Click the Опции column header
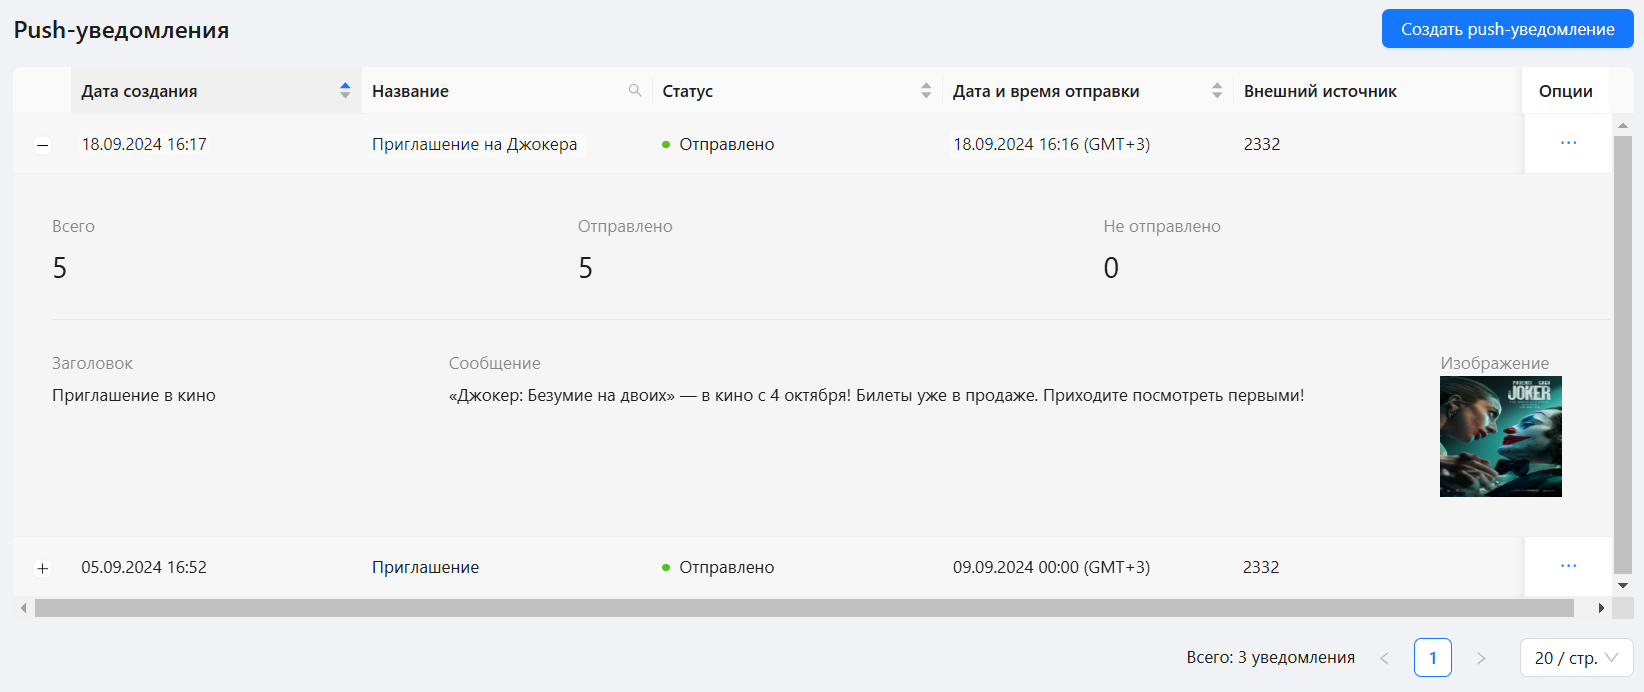The height and width of the screenshot is (692, 1644). click(1565, 91)
